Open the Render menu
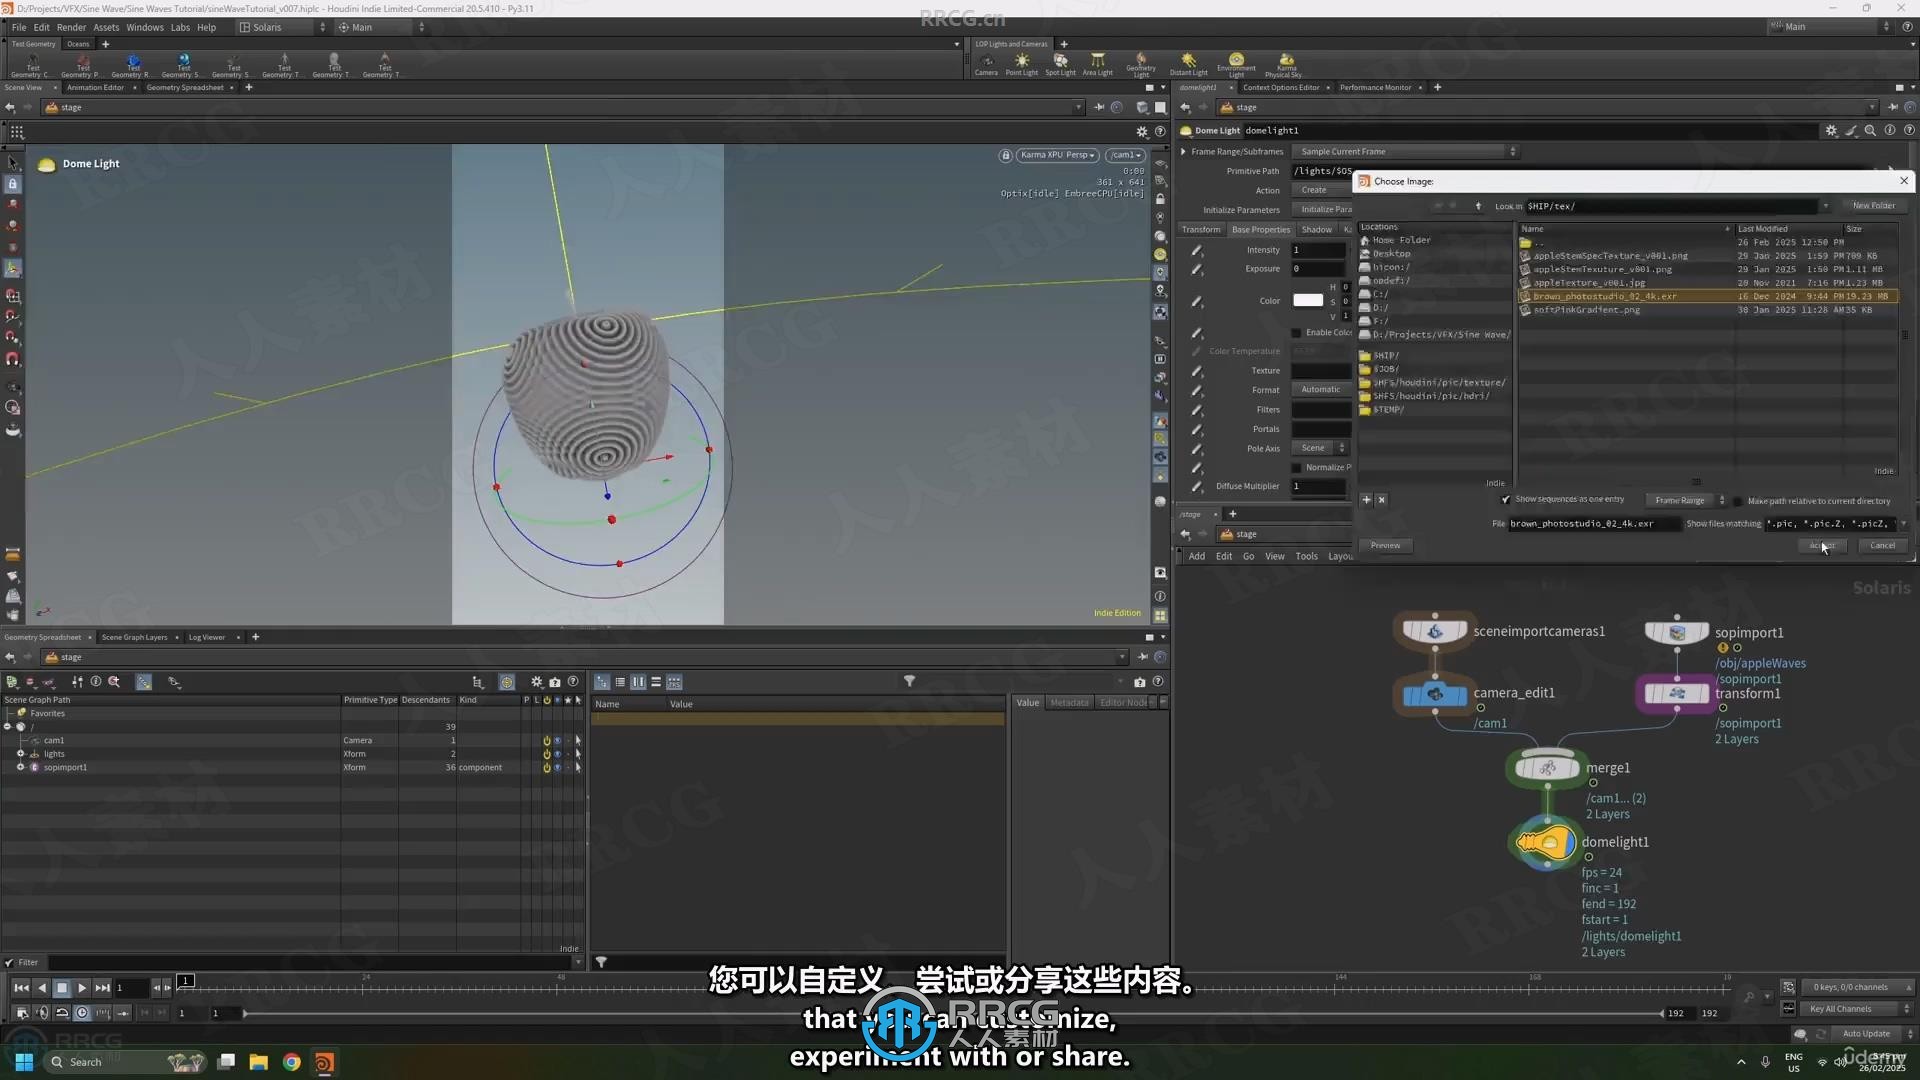The height and width of the screenshot is (1080, 1920). pos(71,28)
